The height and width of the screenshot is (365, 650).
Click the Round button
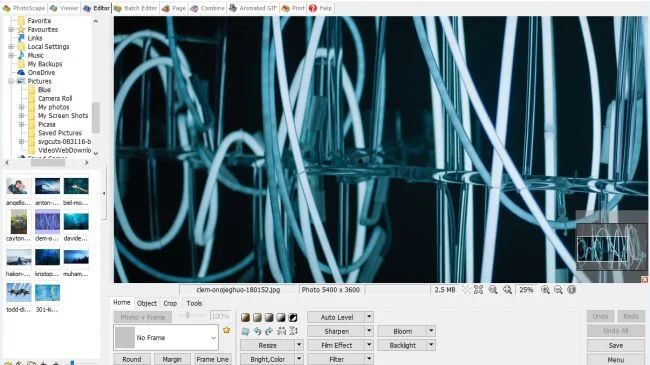pyautogui.click(x=132, y=359)
